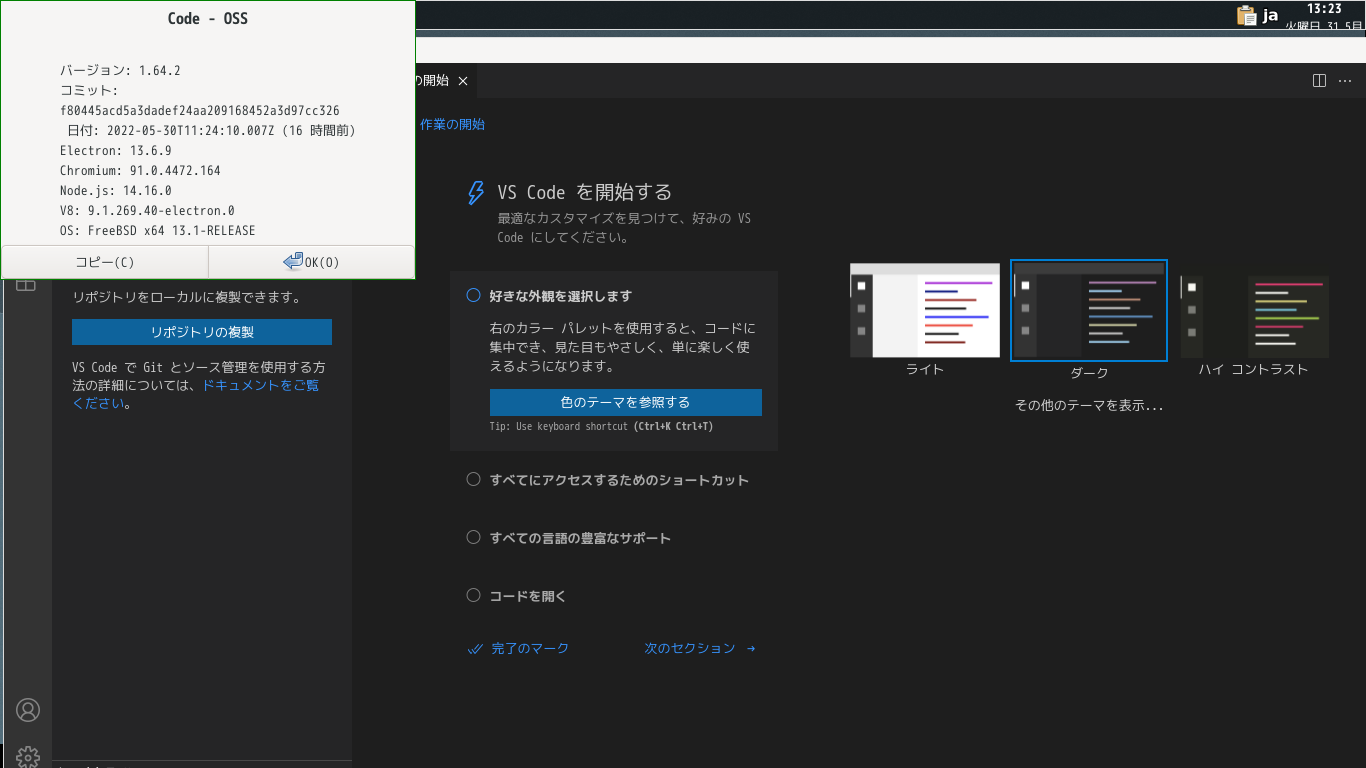Open the Manage gear icon

point(28,757)
